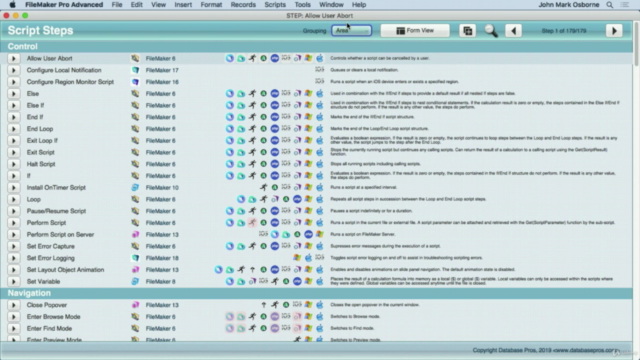Image resolution: width=640 pixels, height=360 pixels.
Task: Click FileMaker 13 version icon for Perform Script on Server
Action: pos(135,235)
